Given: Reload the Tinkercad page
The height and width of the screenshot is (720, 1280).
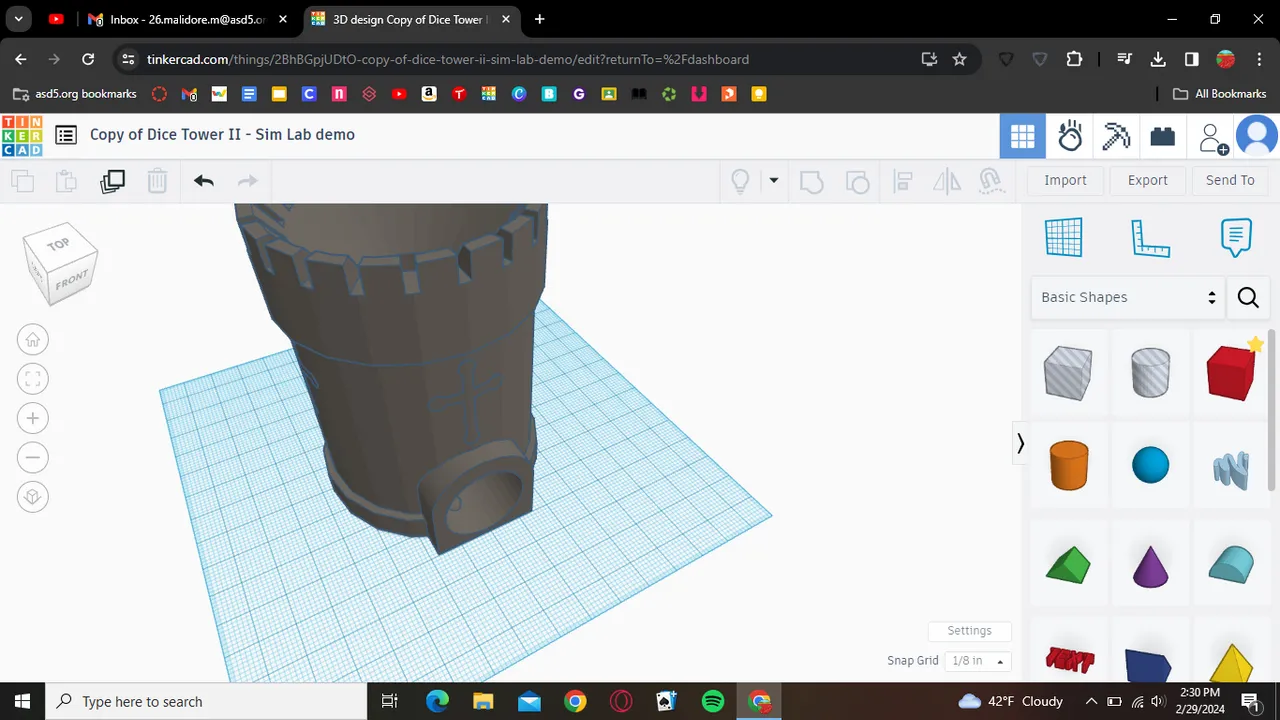Looking at the screenshot, I should (x=88, y=59).
